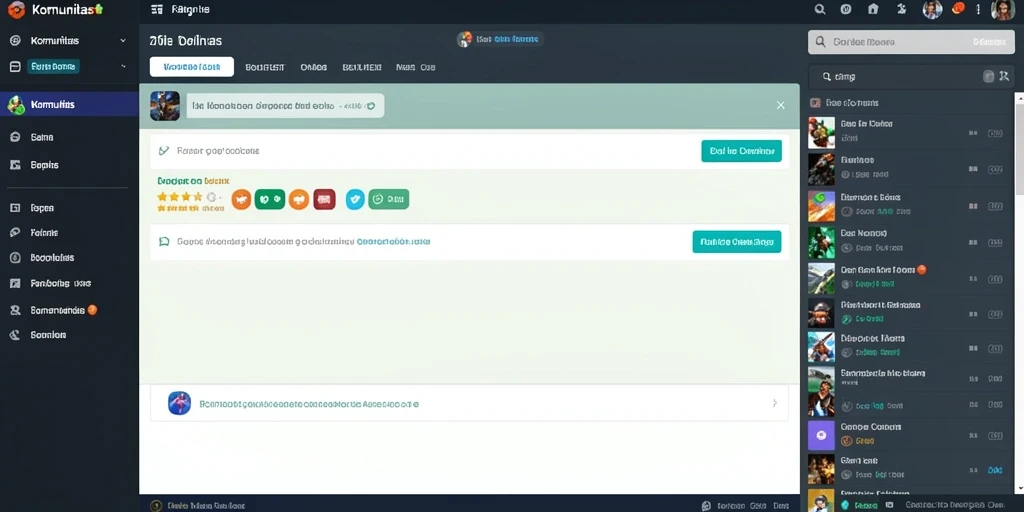Image resolution: width=1024 pixels, height=512 pixels.
Task: Follow the teal link text in the second card
Action: (393, 242)
